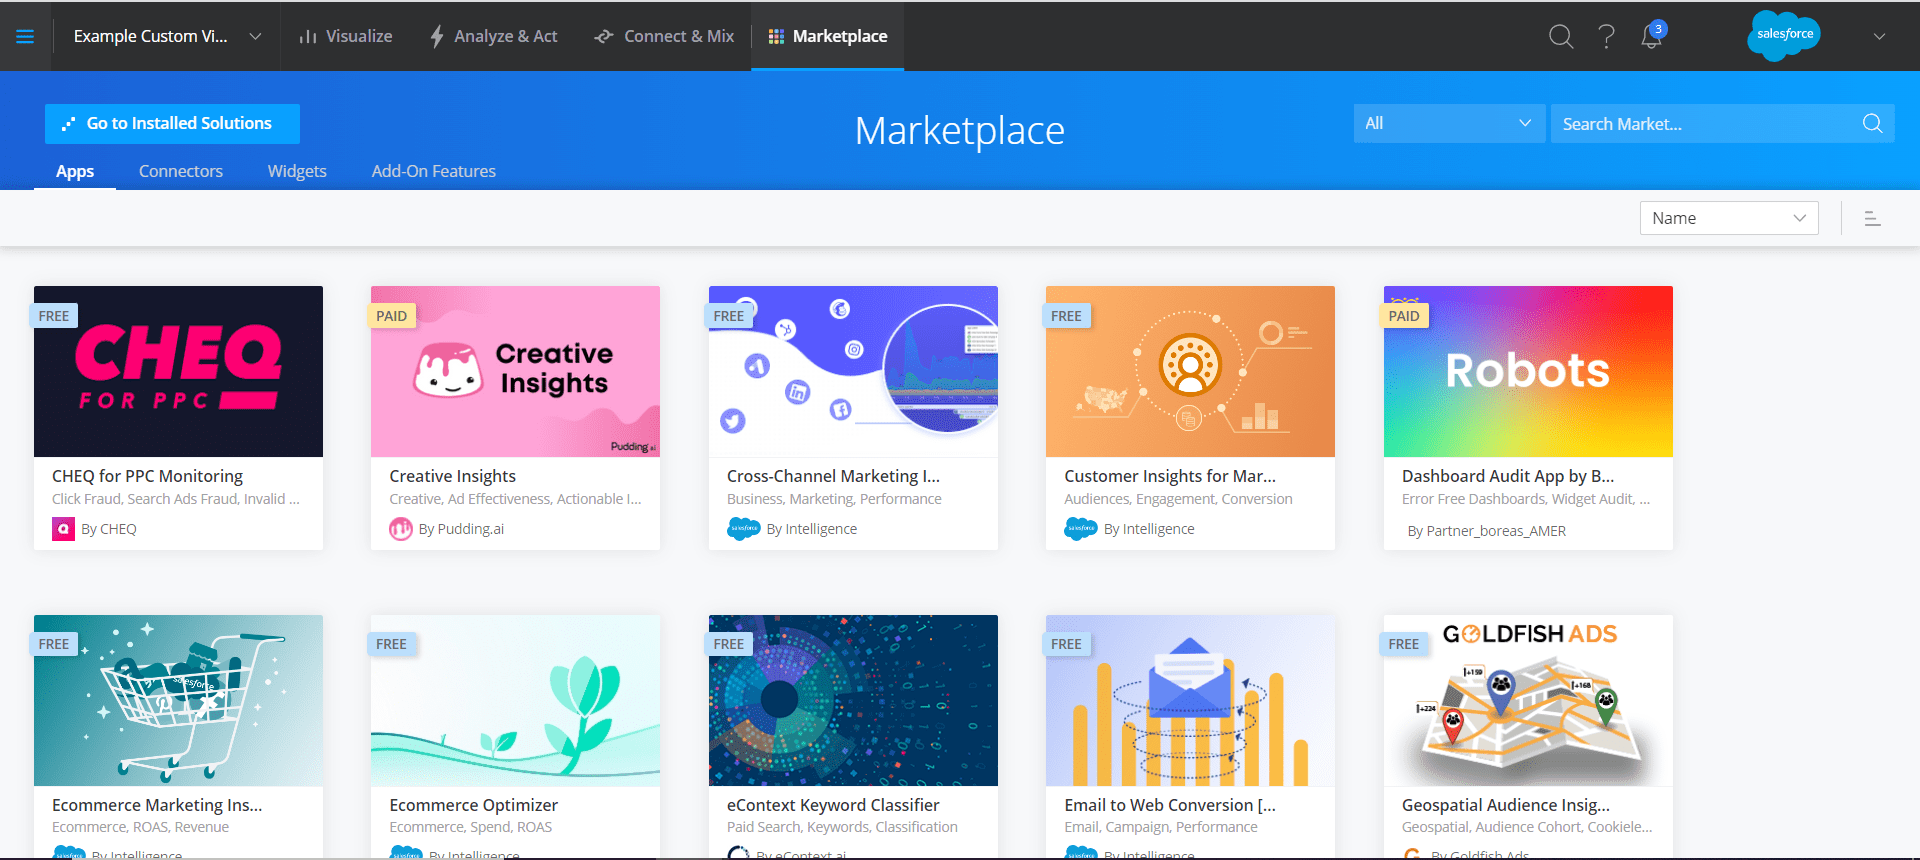Image resolution: width=1920 pixels, height=860 pixels.
Task: Open Geospatial Audience Insig... title
Action: click(x=1506, y=805)
